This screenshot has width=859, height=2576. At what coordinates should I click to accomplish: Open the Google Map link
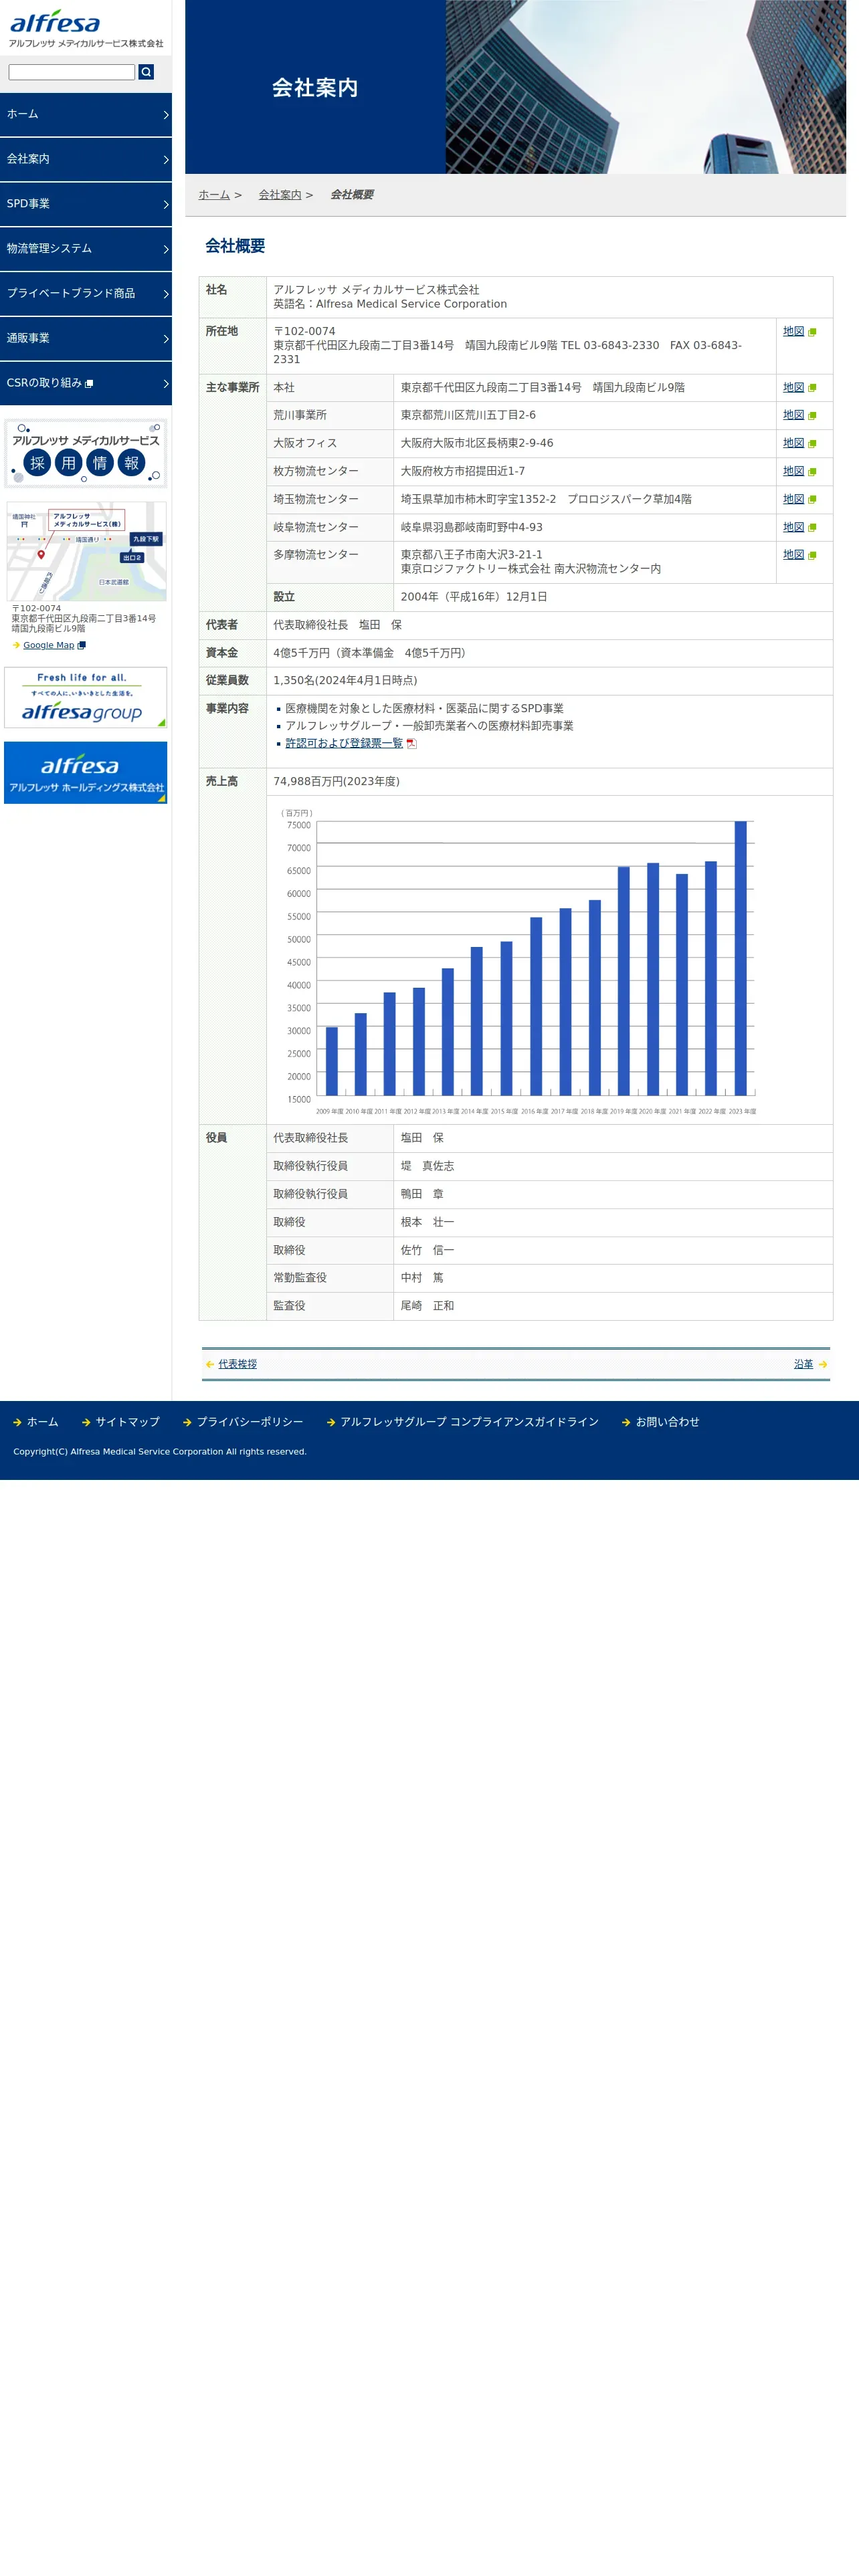pyautogui.click(x=49, y=645)
